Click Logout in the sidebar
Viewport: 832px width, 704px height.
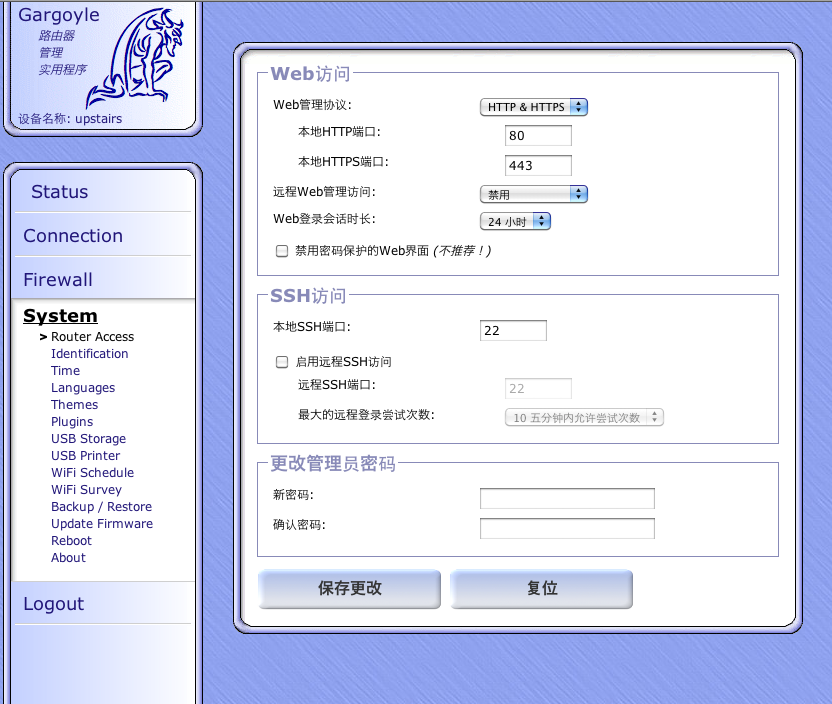[x=54, y=604]
